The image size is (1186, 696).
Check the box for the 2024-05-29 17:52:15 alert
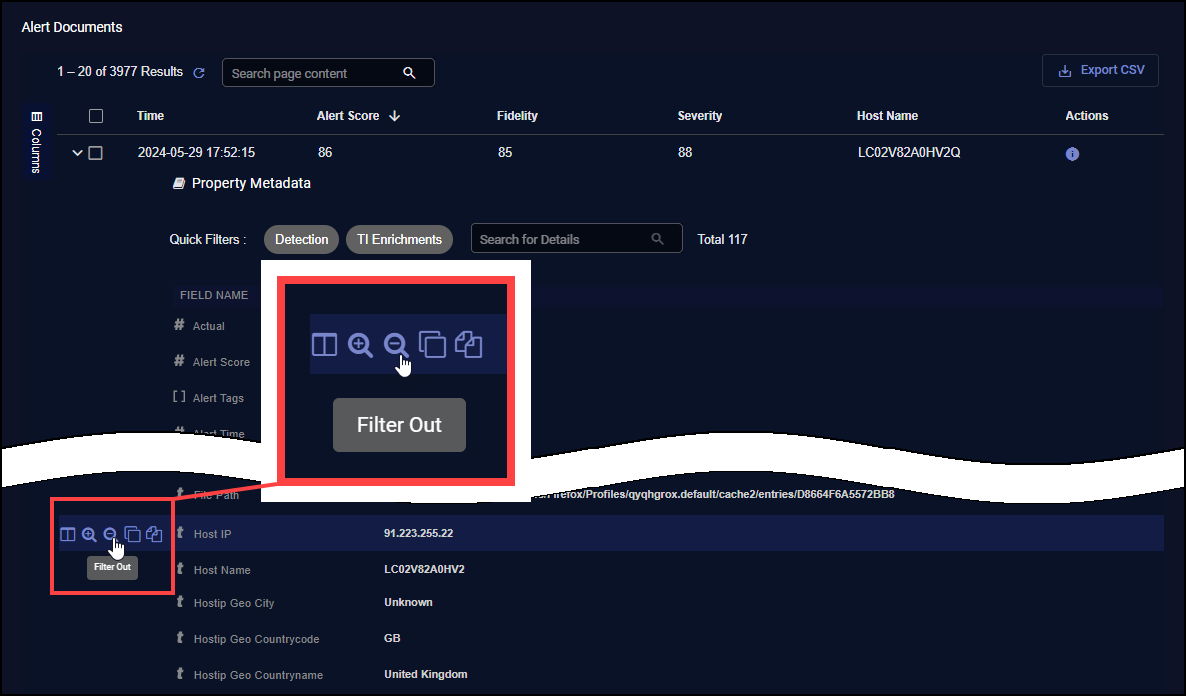tap(96, 153)
